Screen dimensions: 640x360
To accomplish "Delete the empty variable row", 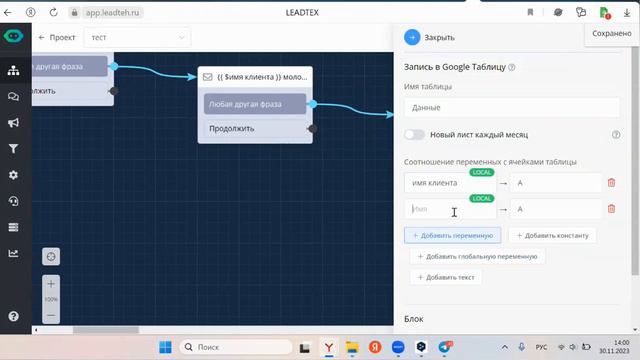I will pyautogui.click(x=611, y=209).
